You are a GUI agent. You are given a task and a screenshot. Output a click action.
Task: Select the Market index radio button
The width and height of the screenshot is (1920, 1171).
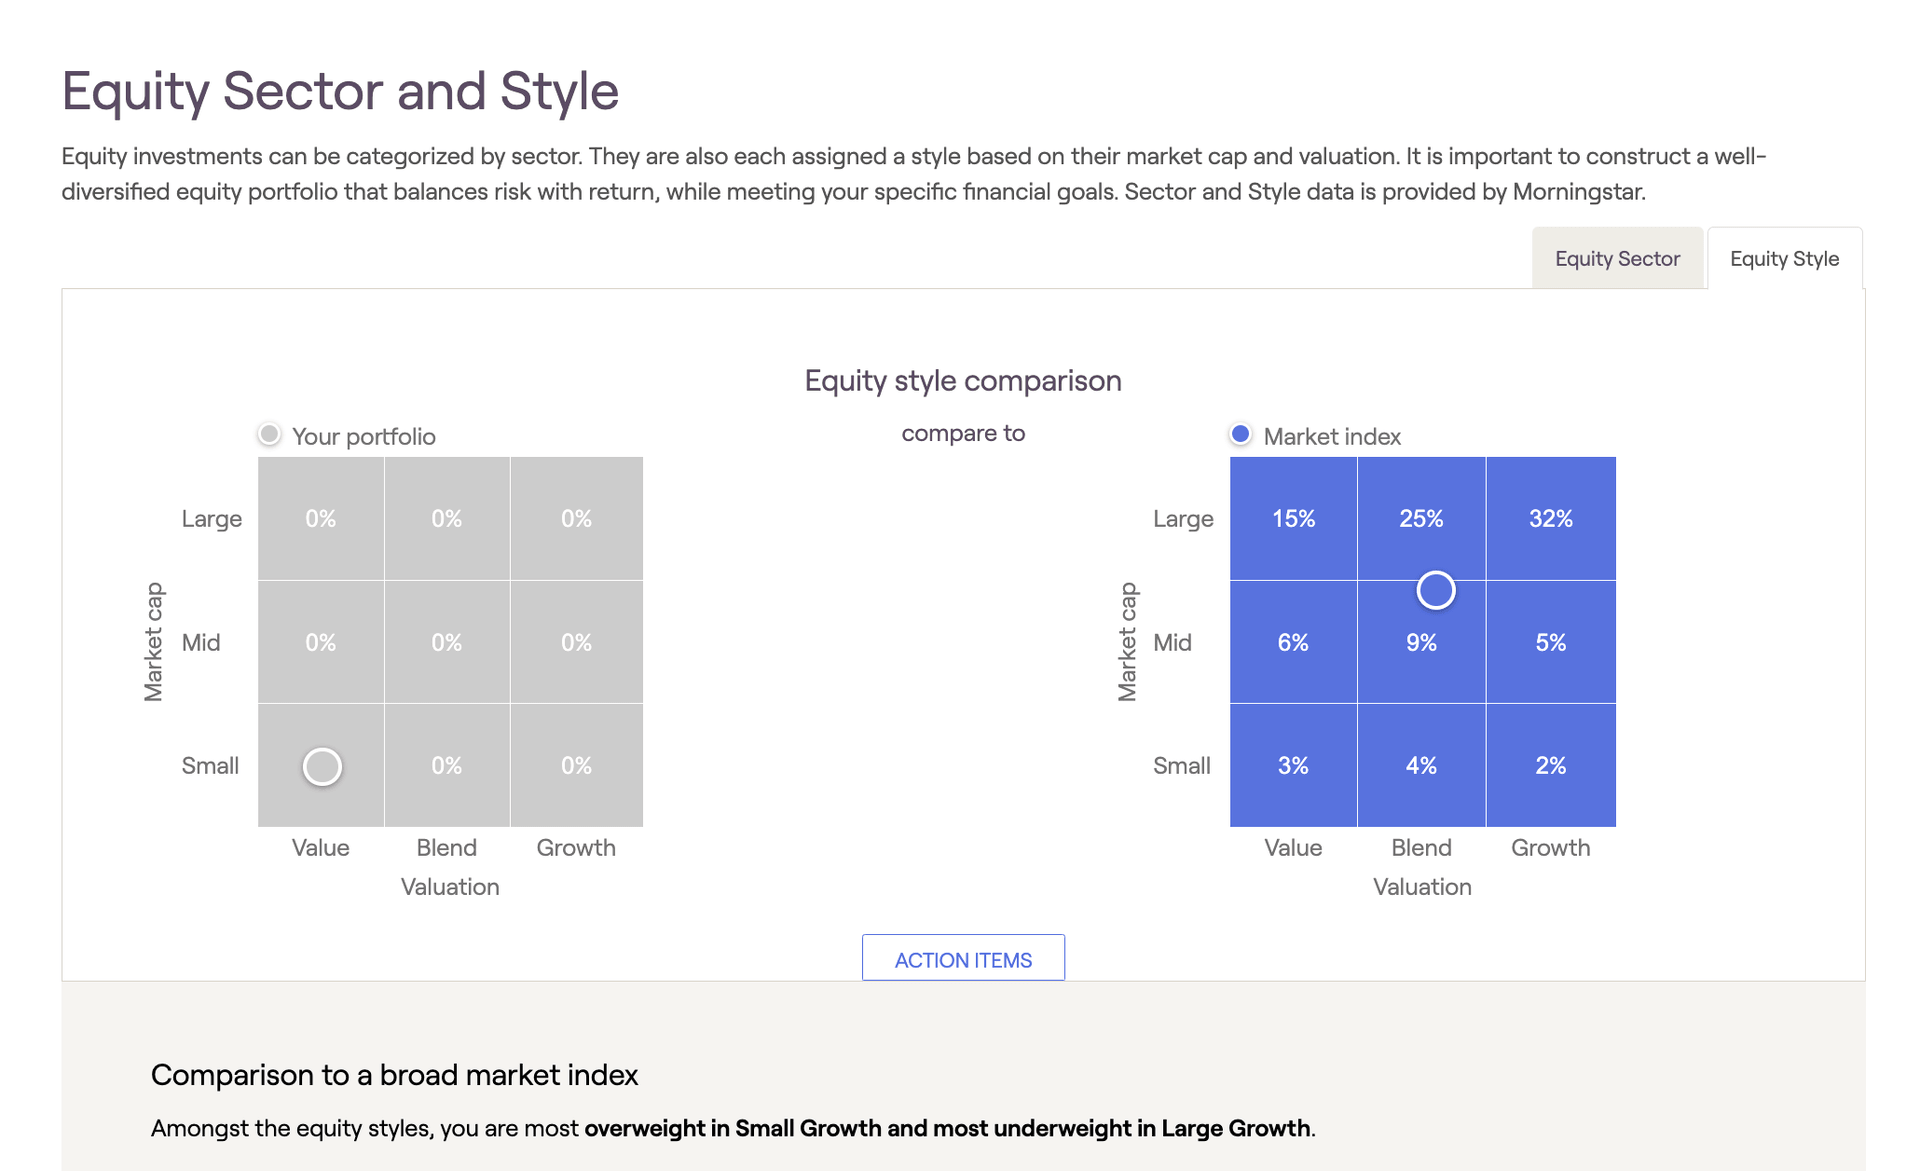pos(1240,434)
